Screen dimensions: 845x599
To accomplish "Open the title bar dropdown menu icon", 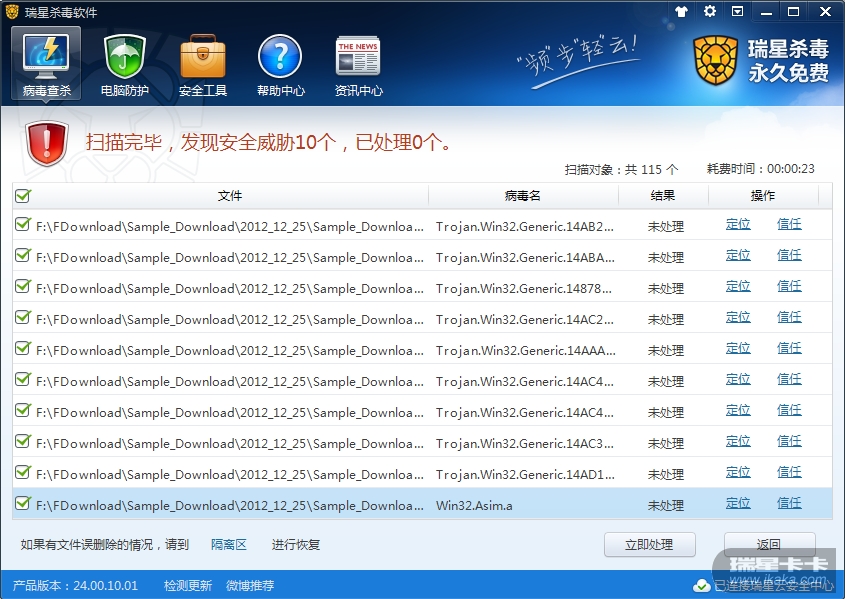I will pos(738,11).
